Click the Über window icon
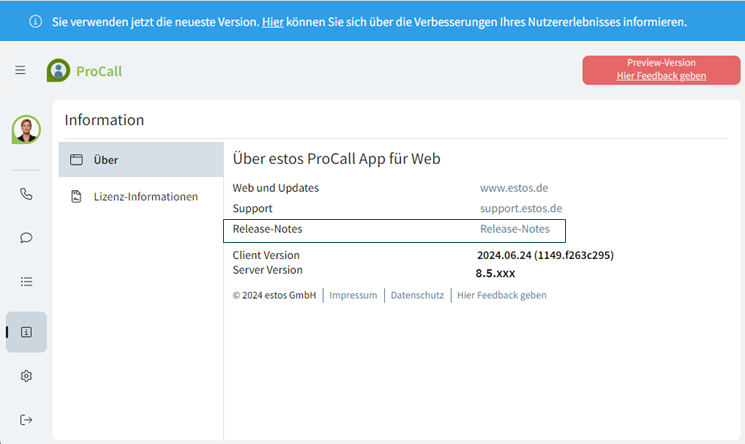This screenshot has height=444, width=745. pos(76,160)
